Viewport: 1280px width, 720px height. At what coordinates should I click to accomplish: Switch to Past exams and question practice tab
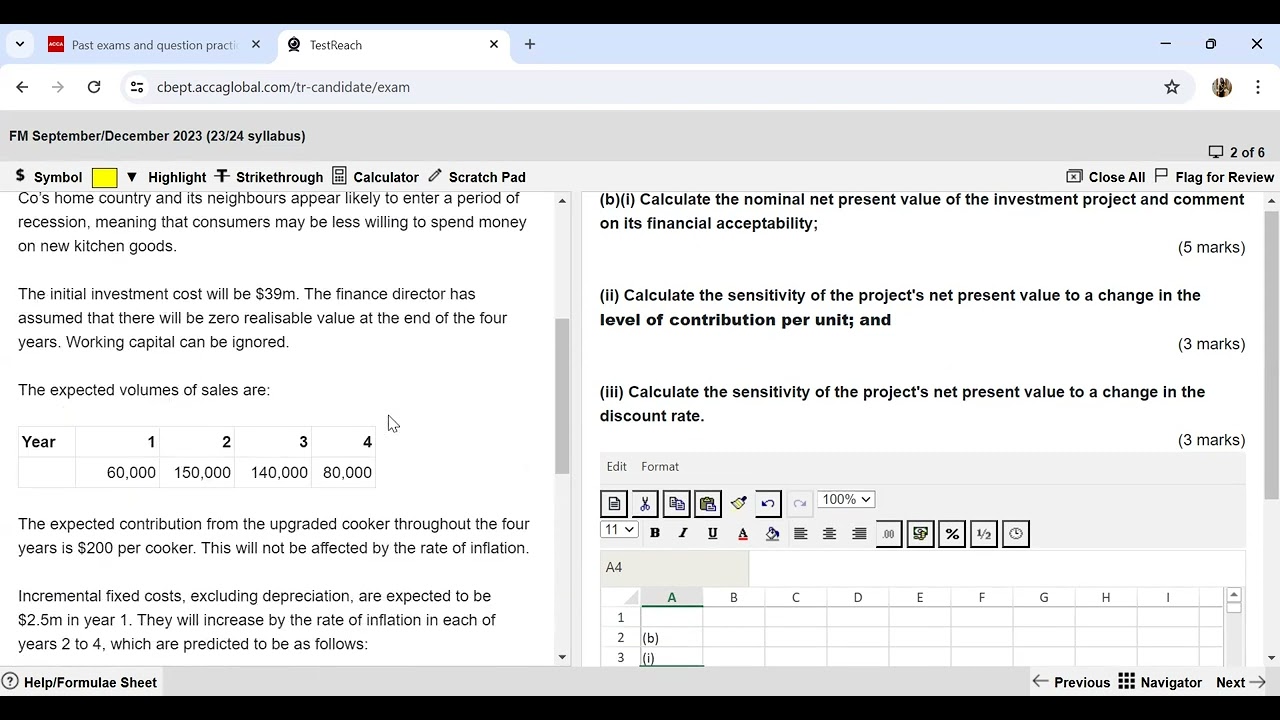click(x=154, y=45)
